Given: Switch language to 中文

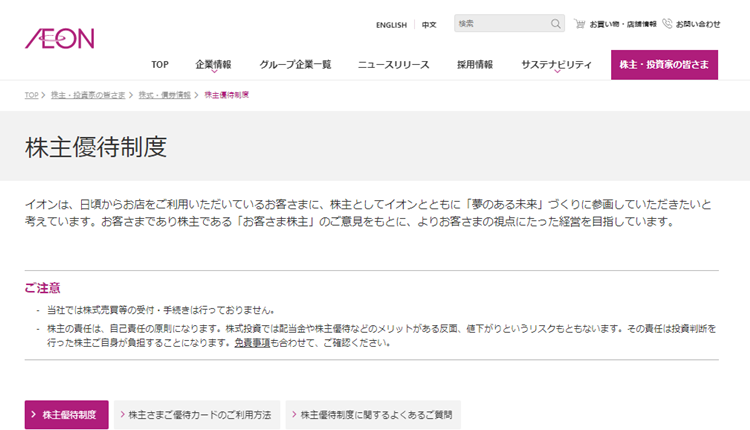Looking at the screenshot, I should coord(429,25).
